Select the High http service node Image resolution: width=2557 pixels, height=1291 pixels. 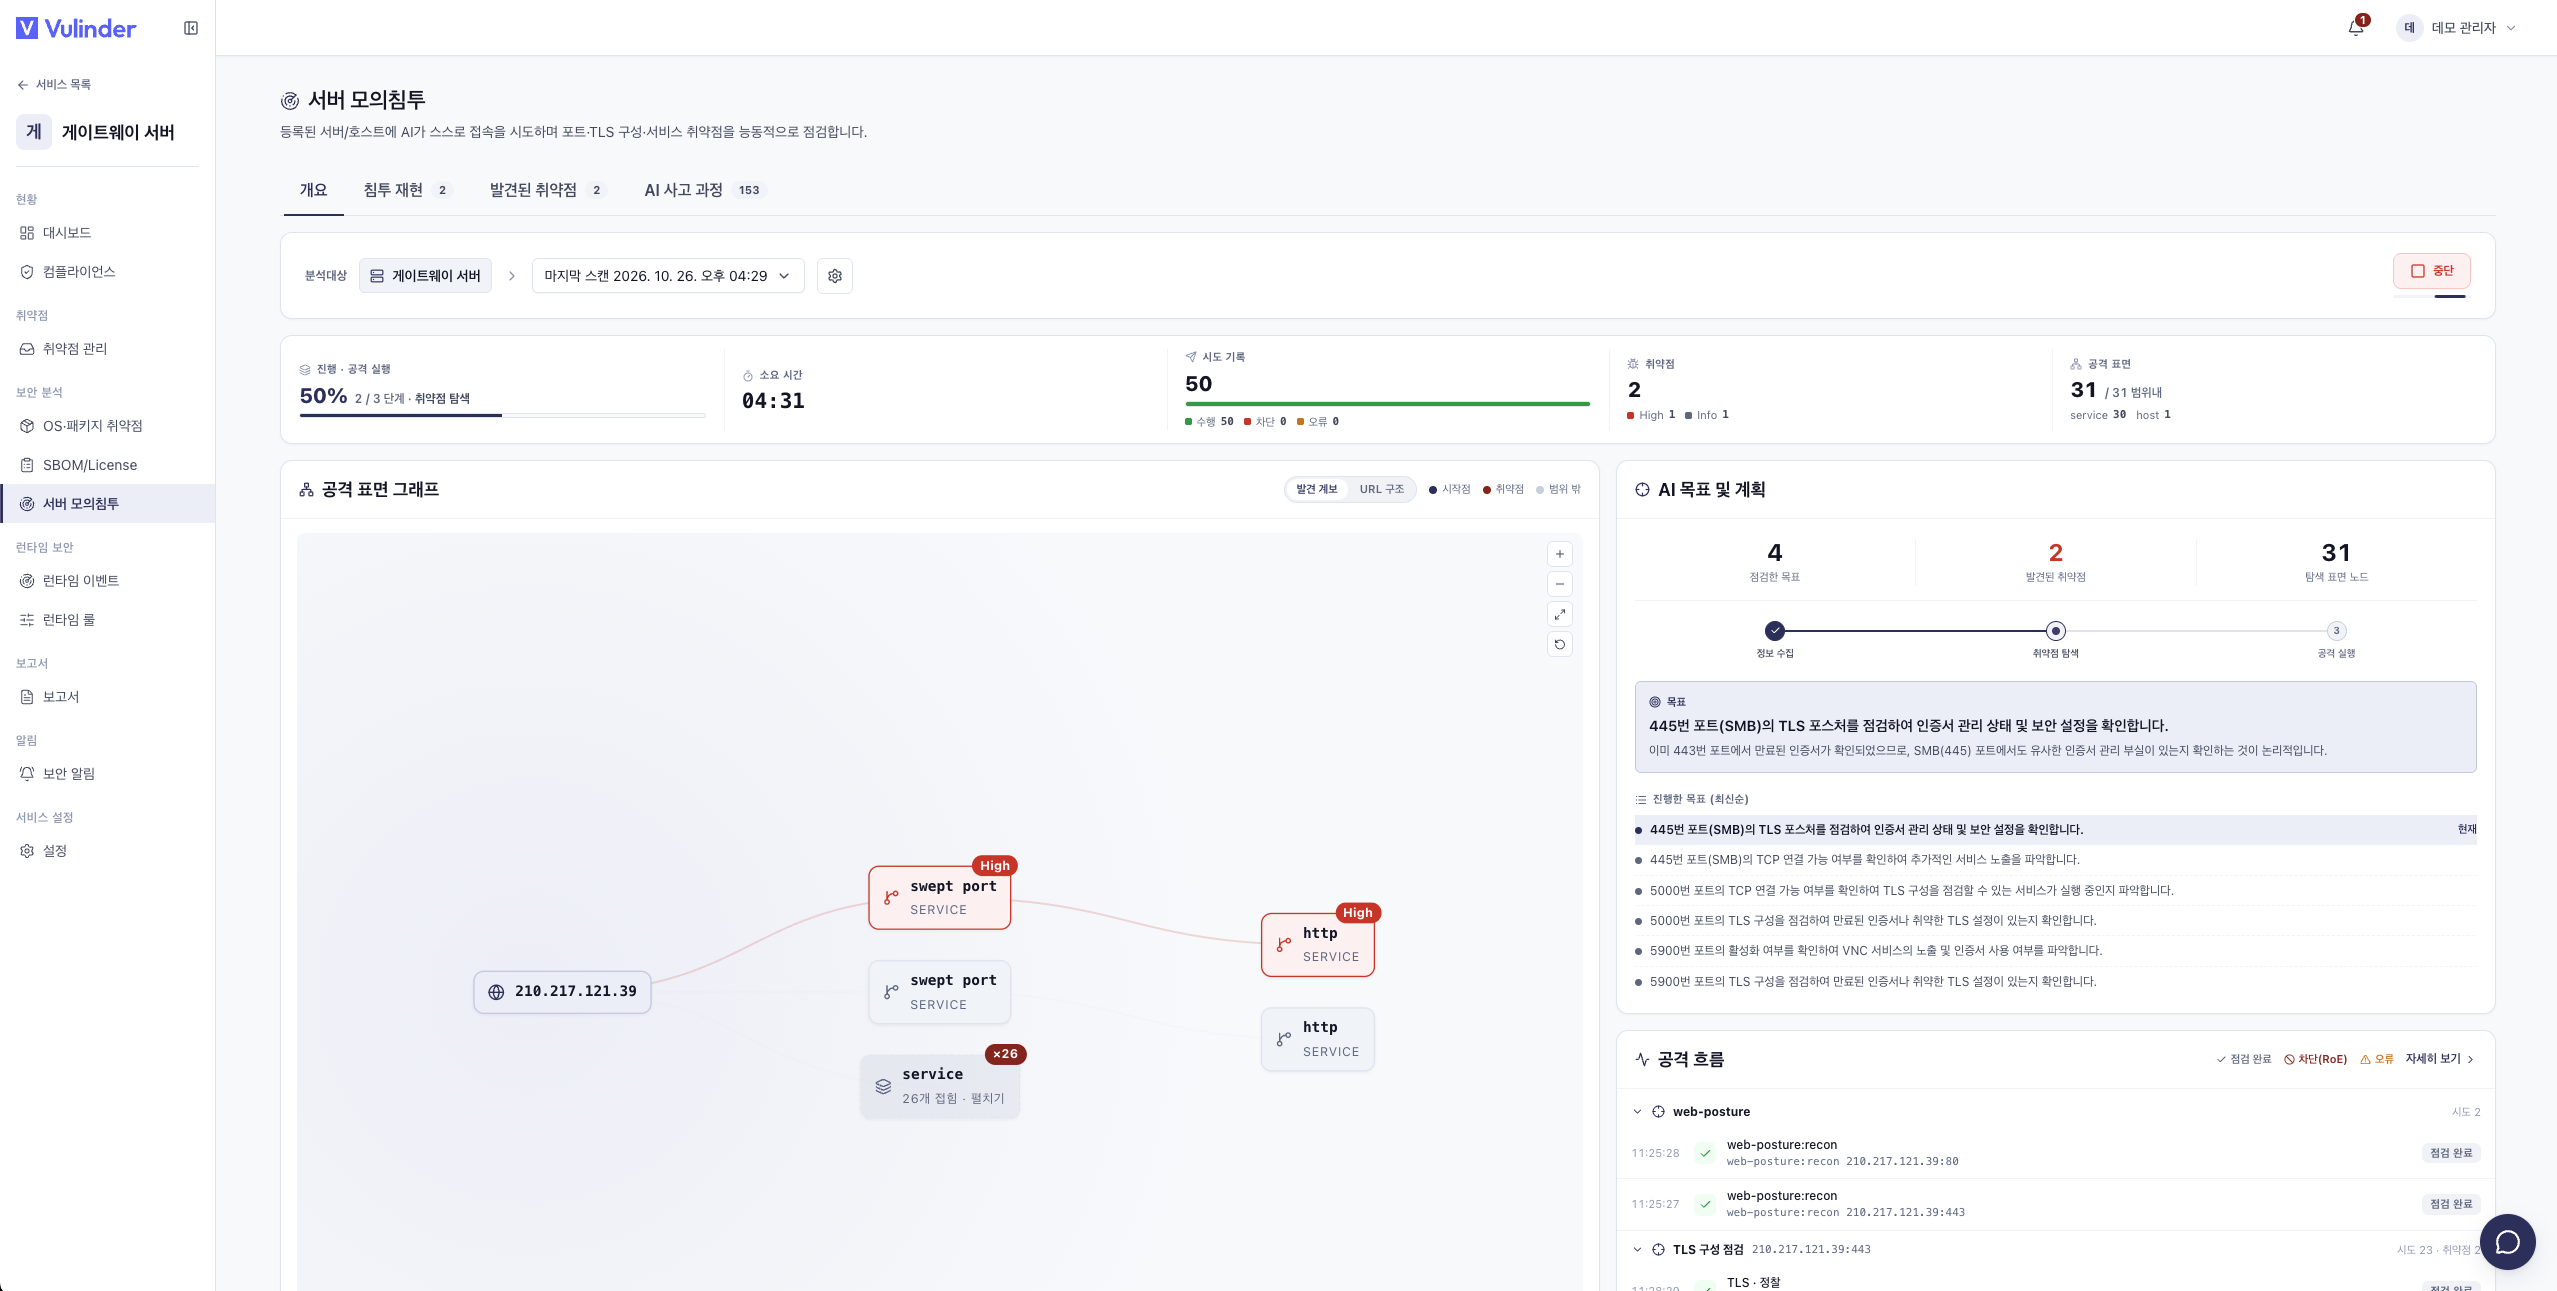tap(1318, 944)
